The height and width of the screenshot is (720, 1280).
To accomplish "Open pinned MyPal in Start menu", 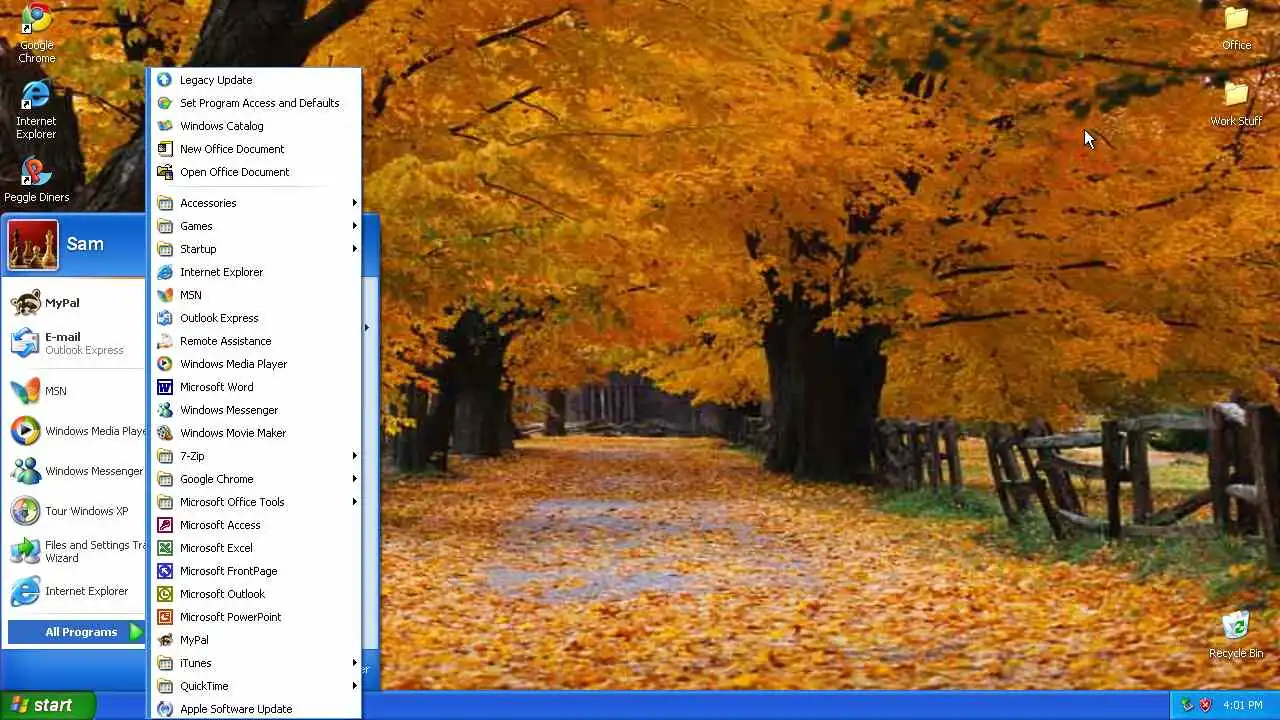I will 76,303.
